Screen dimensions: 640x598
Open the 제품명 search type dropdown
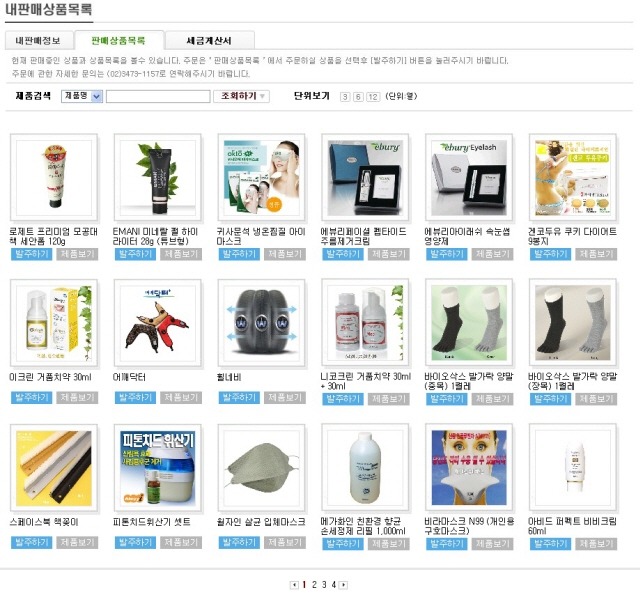82,96
